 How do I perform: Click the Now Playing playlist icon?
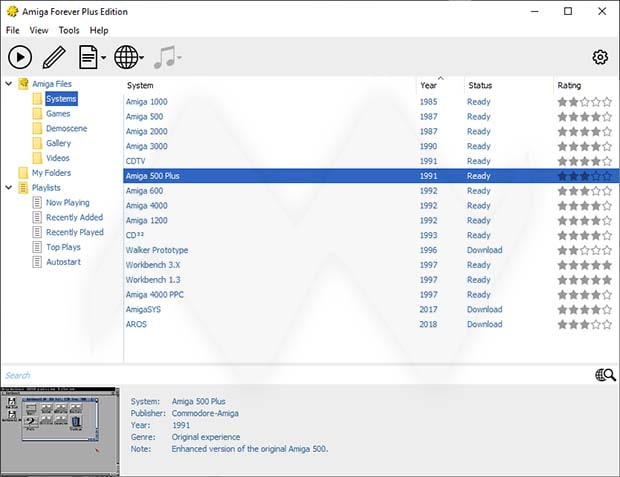37,203
